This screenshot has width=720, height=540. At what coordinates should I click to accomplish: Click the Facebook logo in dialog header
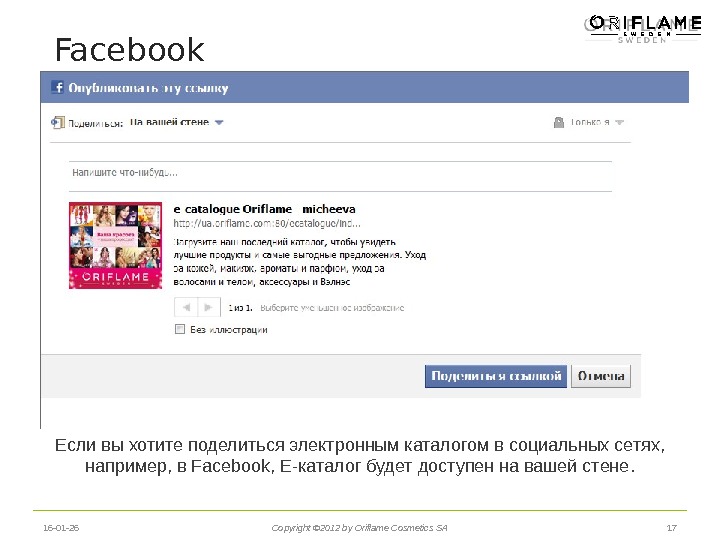57,87
